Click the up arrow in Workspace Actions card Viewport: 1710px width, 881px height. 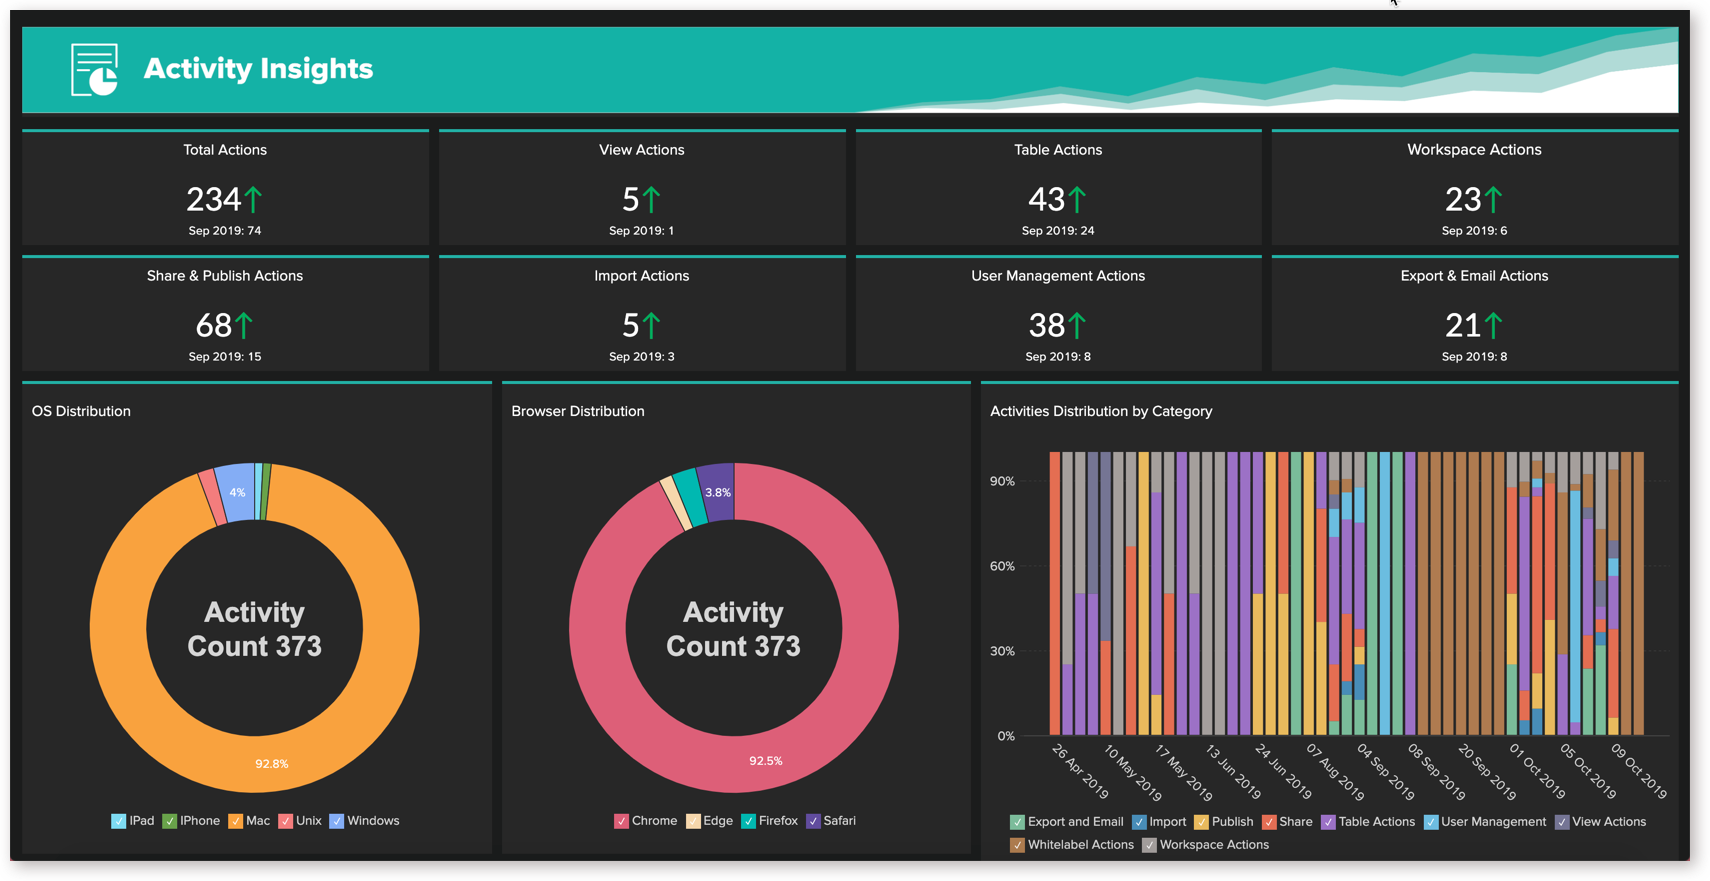[1493, 200]
